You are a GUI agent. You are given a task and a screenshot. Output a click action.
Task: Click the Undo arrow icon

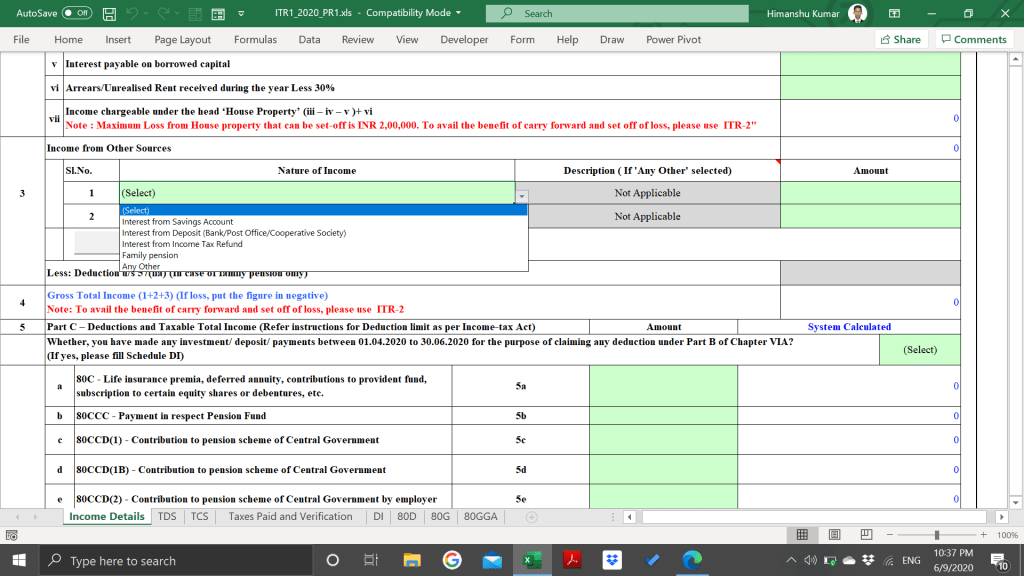[x=132, y=13]
